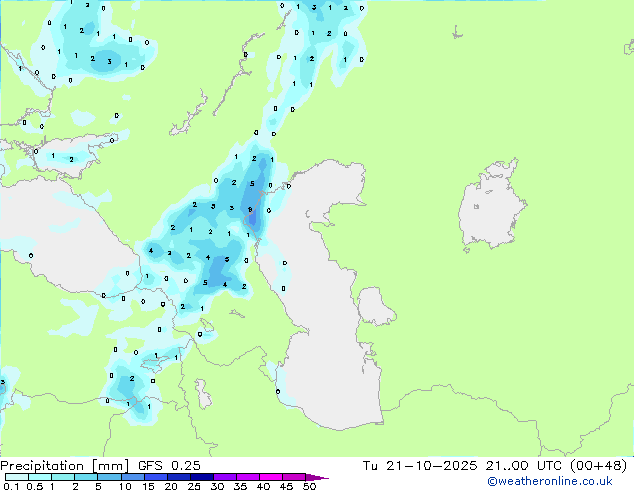The width and height of the screenshot is (634, 490).
Task: Click the 25–30 mm navy legend swatch
Action: point(202,477)
